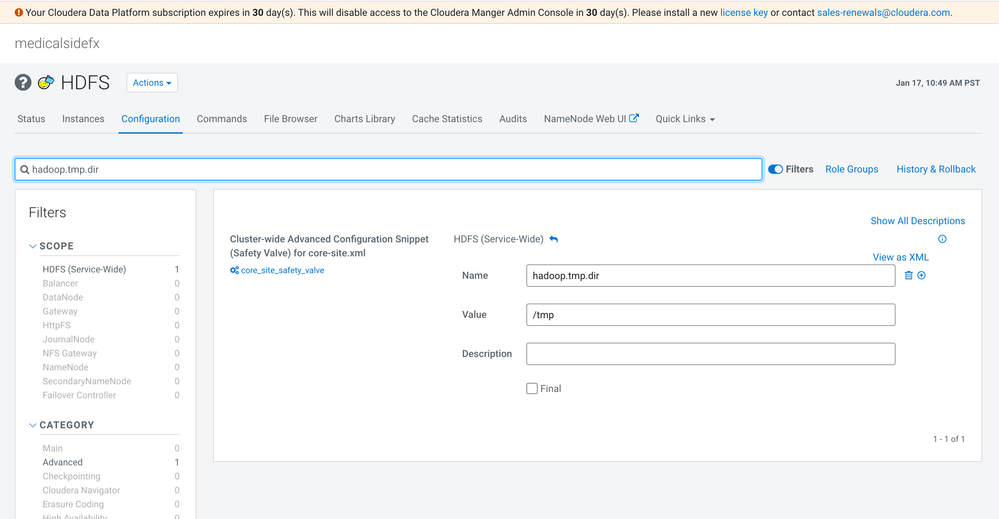Image resolution: width=999 pixels, height=519 pixels.
Task: Select the Configuration tab
Action: 150,119
